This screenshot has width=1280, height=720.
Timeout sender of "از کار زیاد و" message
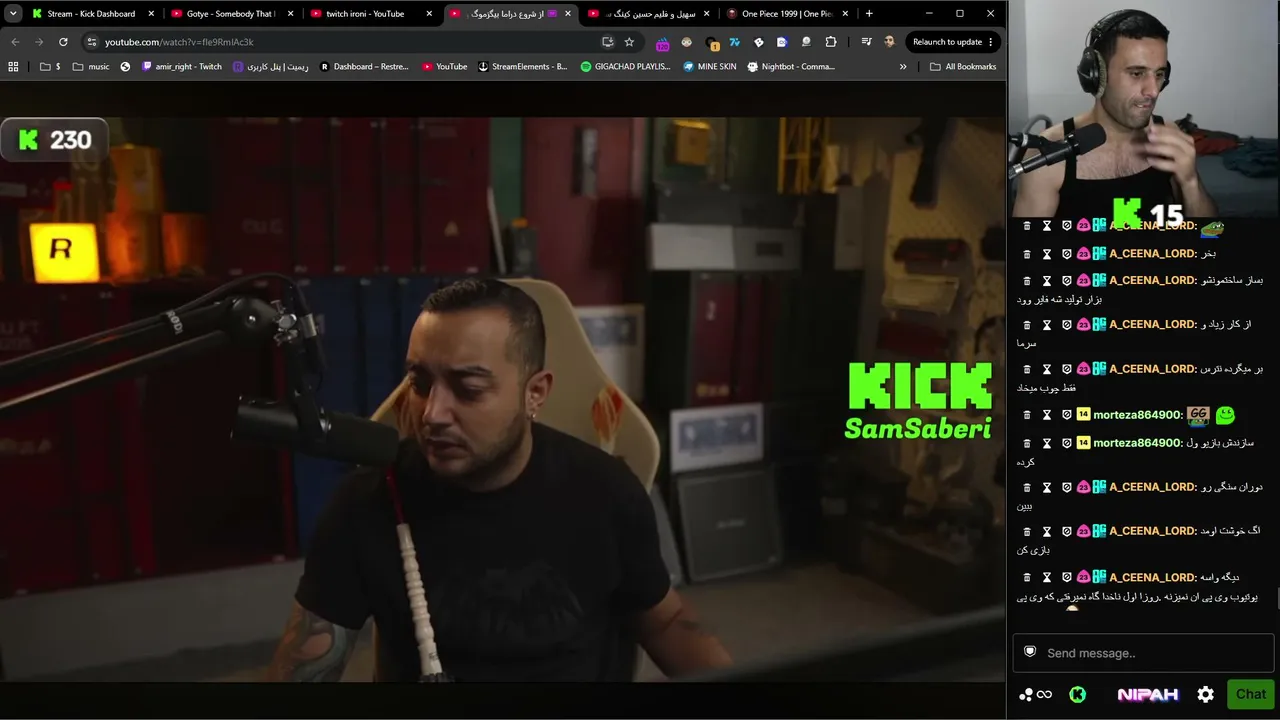point(1047,325)
